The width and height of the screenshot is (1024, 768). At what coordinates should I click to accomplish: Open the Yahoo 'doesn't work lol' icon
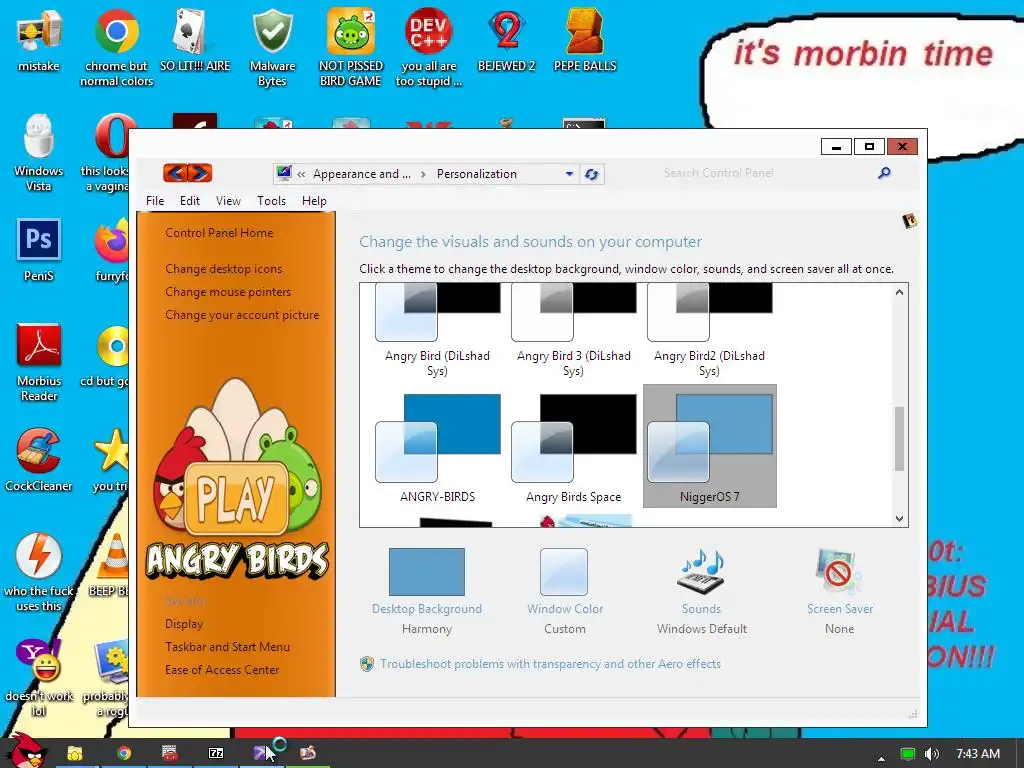click(39, 677)
